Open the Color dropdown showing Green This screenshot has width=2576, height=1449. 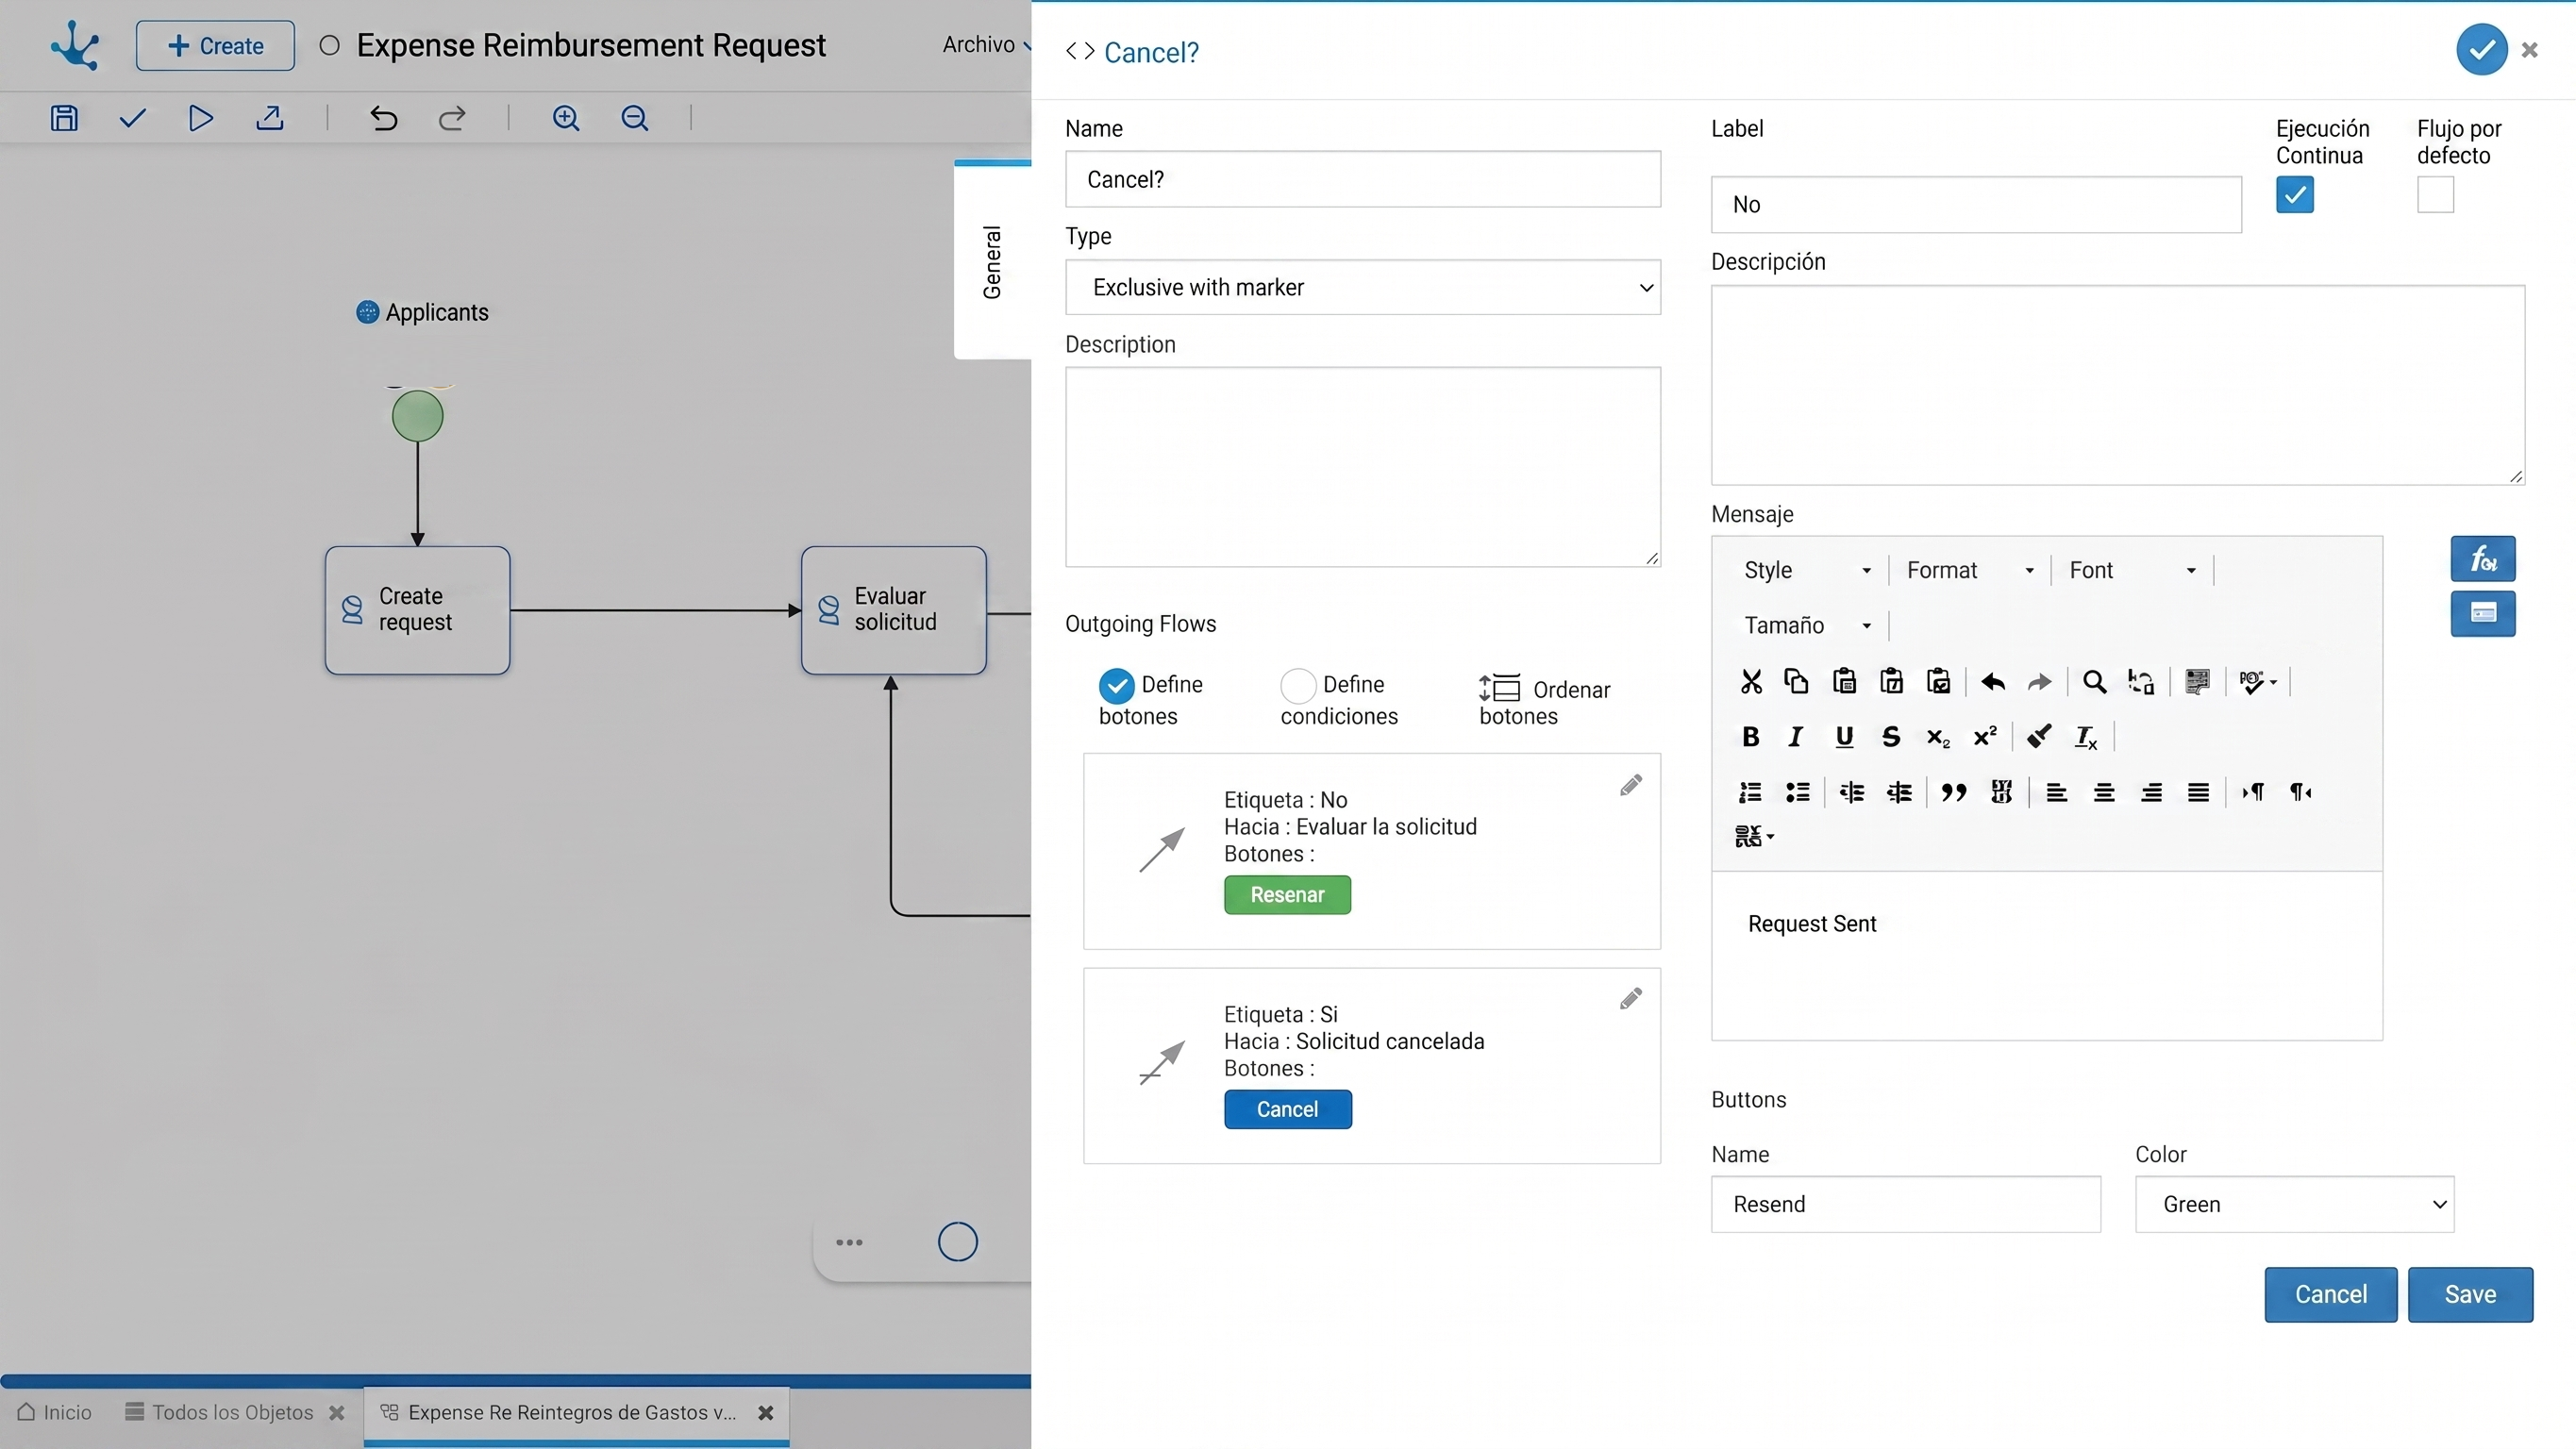(2294, 1204)
